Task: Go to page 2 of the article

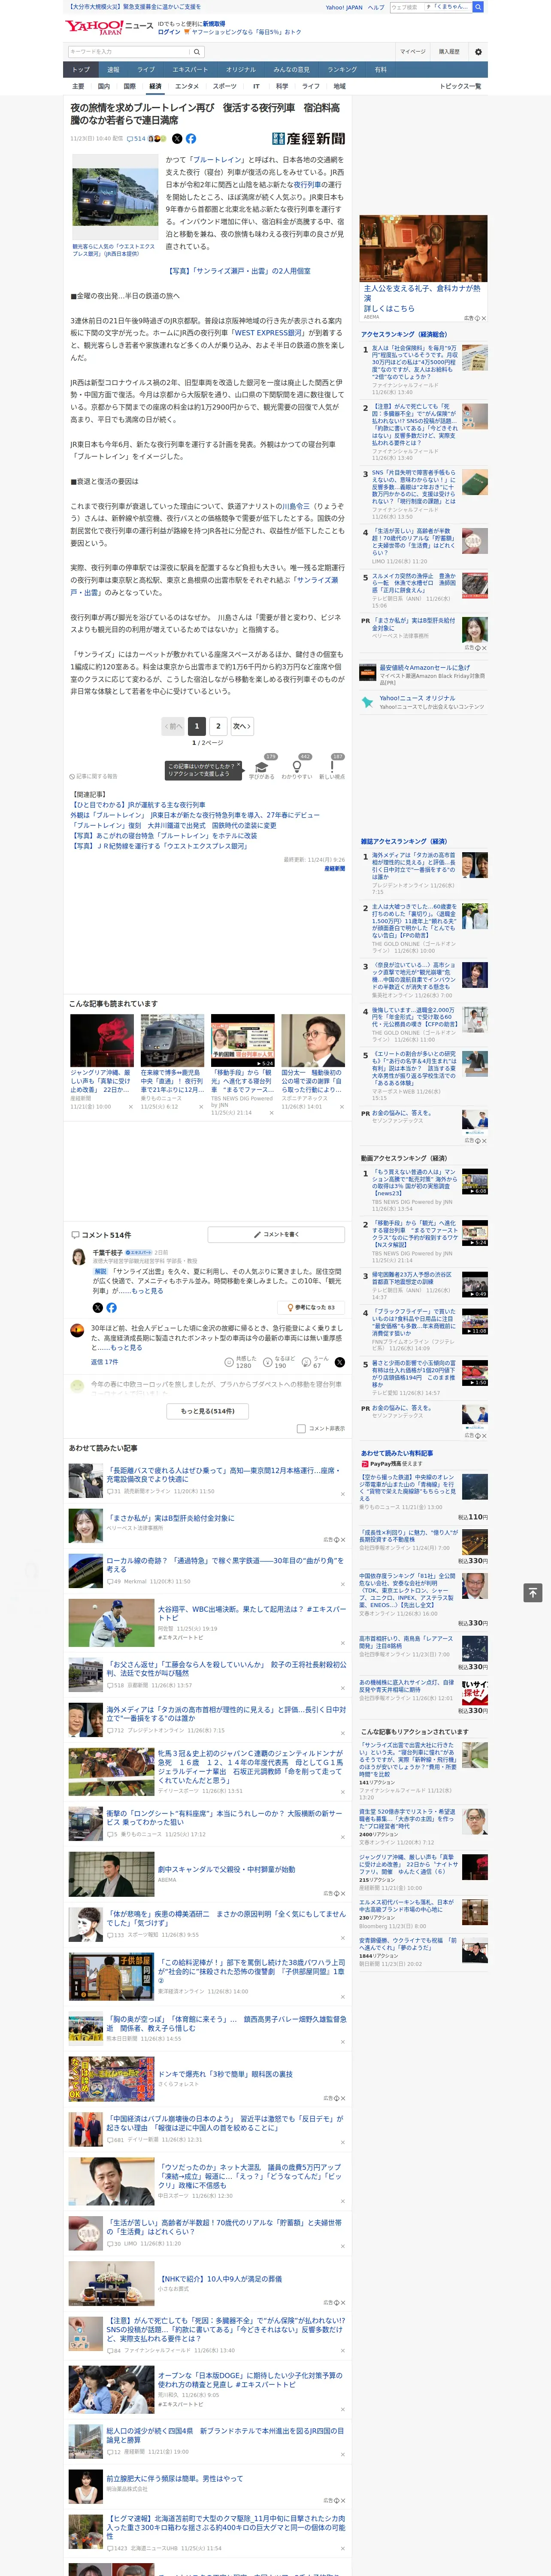Action: tap(218, 726)
